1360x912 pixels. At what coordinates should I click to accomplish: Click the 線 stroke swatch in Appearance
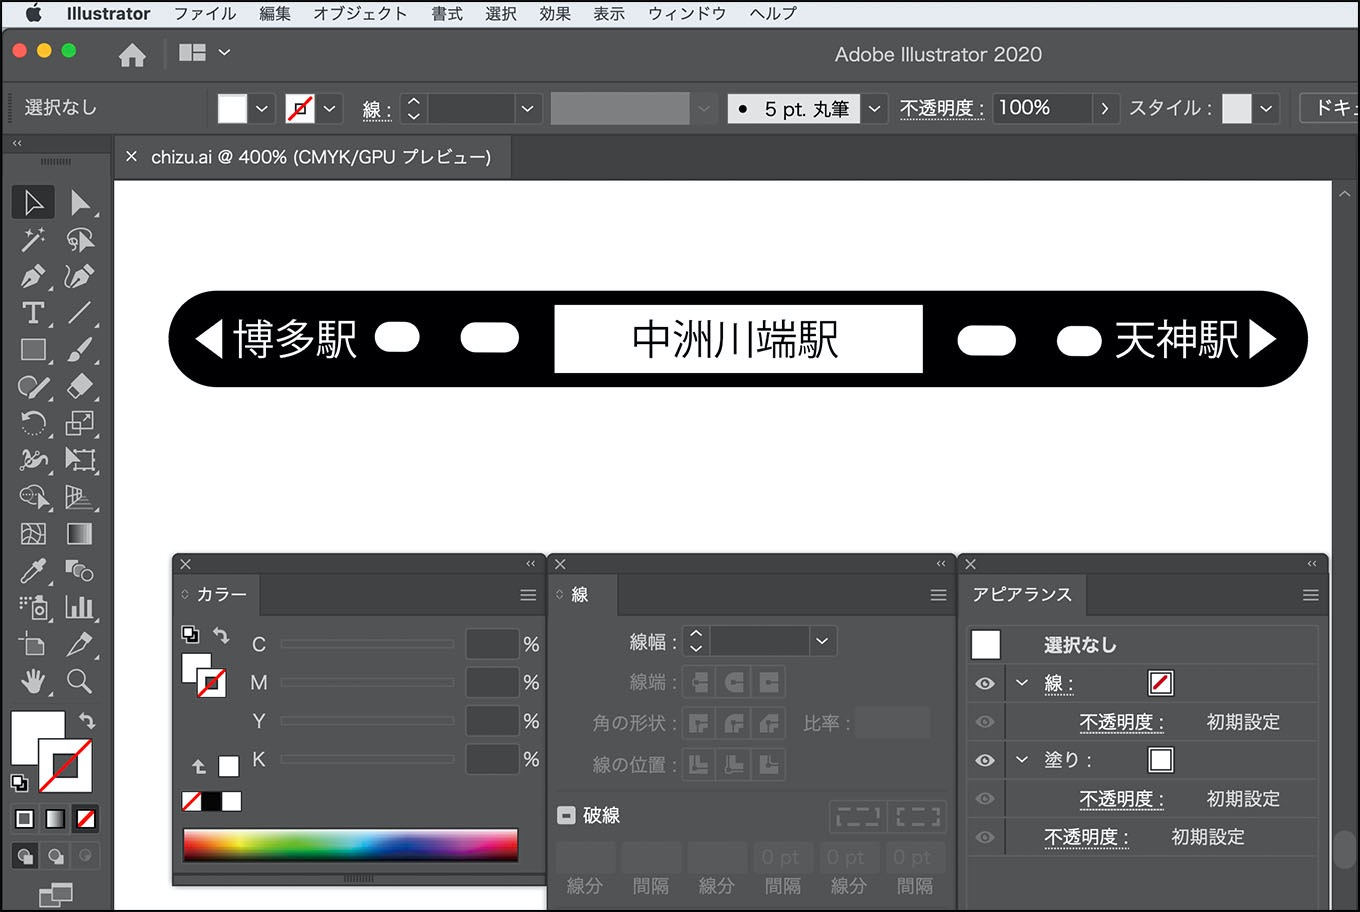[x=1160, y=683]
